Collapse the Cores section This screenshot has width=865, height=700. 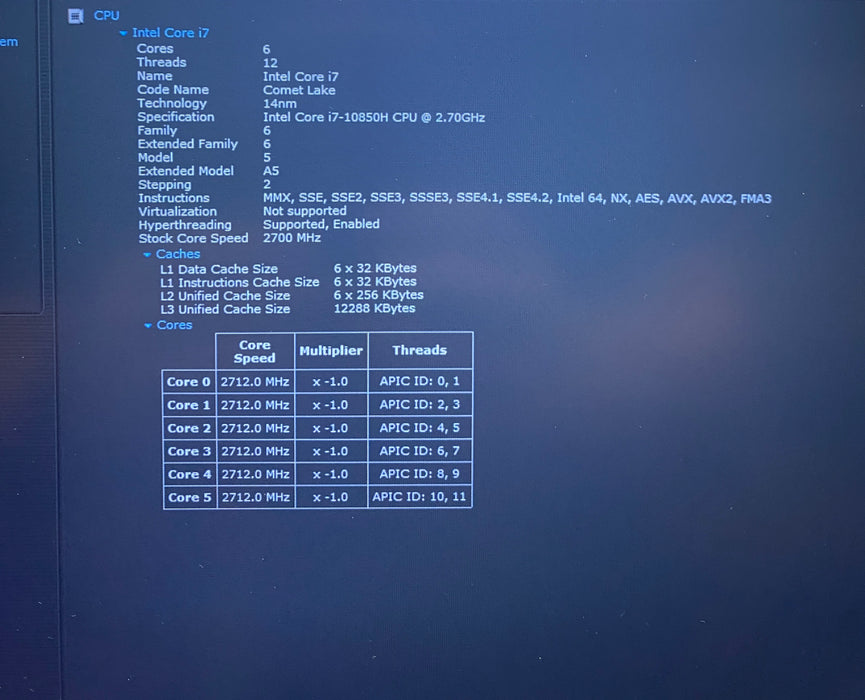[147, 325]
